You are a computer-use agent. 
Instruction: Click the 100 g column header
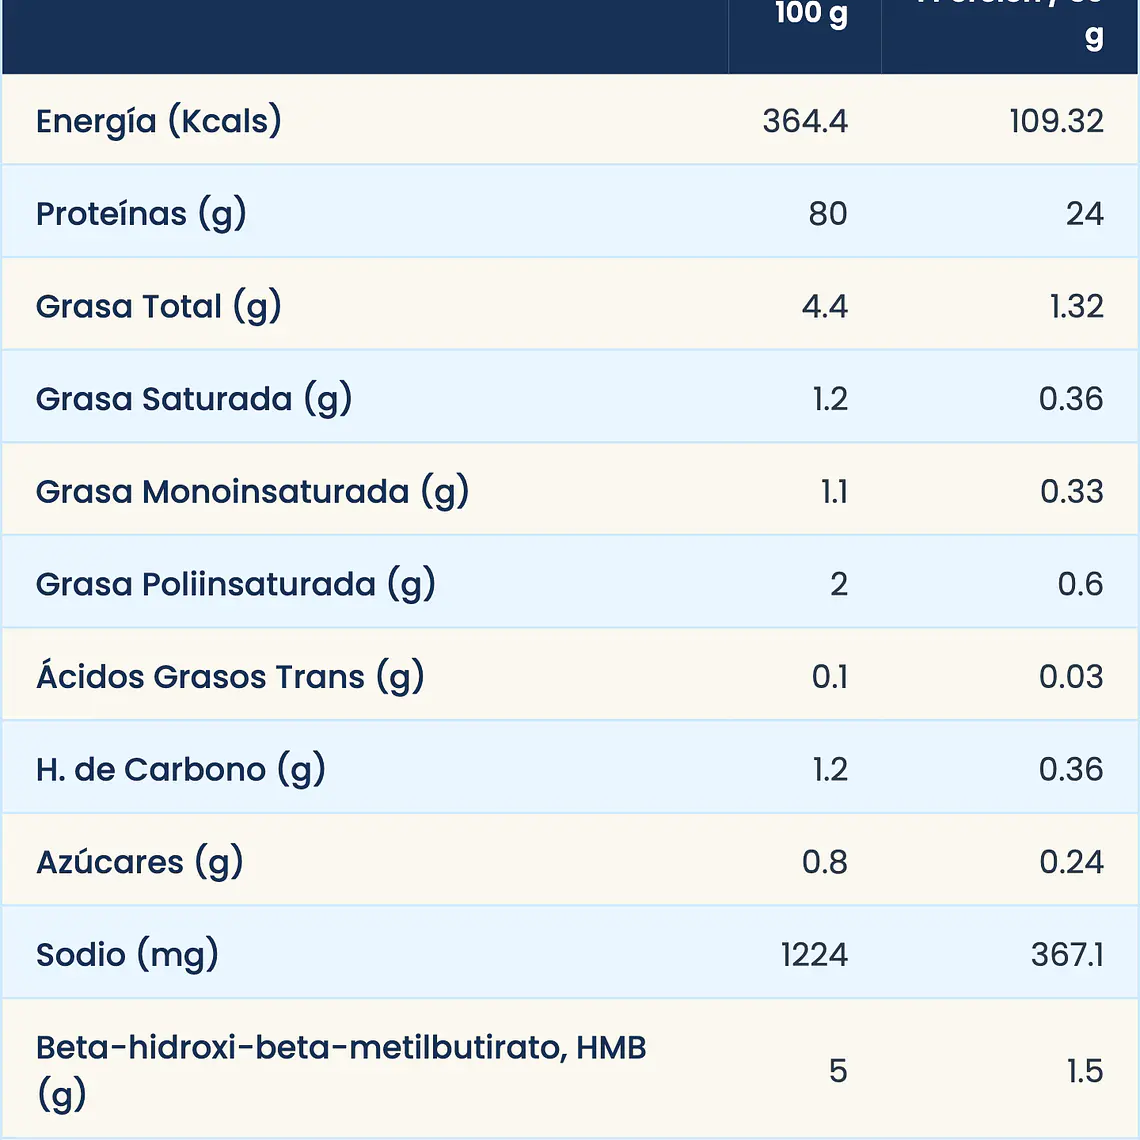(811, 15)
